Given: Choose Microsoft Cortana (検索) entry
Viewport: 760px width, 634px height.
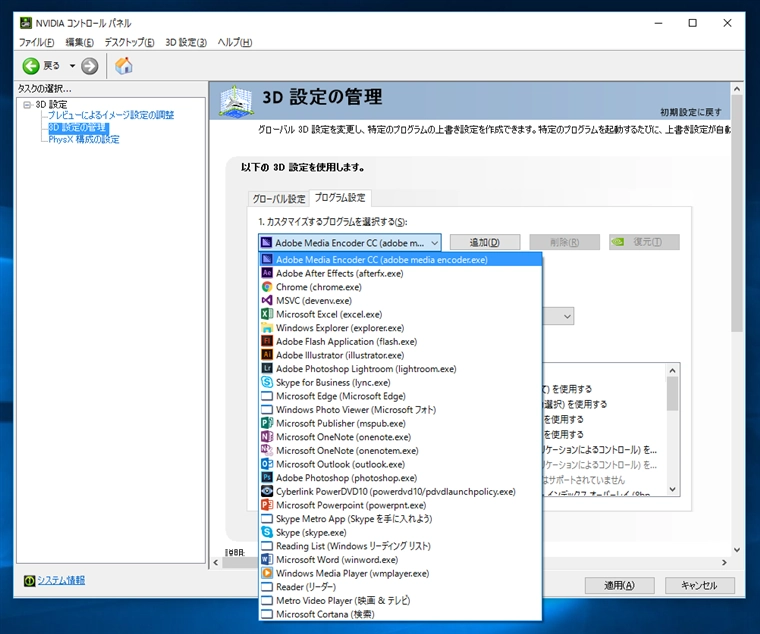Looking at the screenshot, I should pos(400,614).
